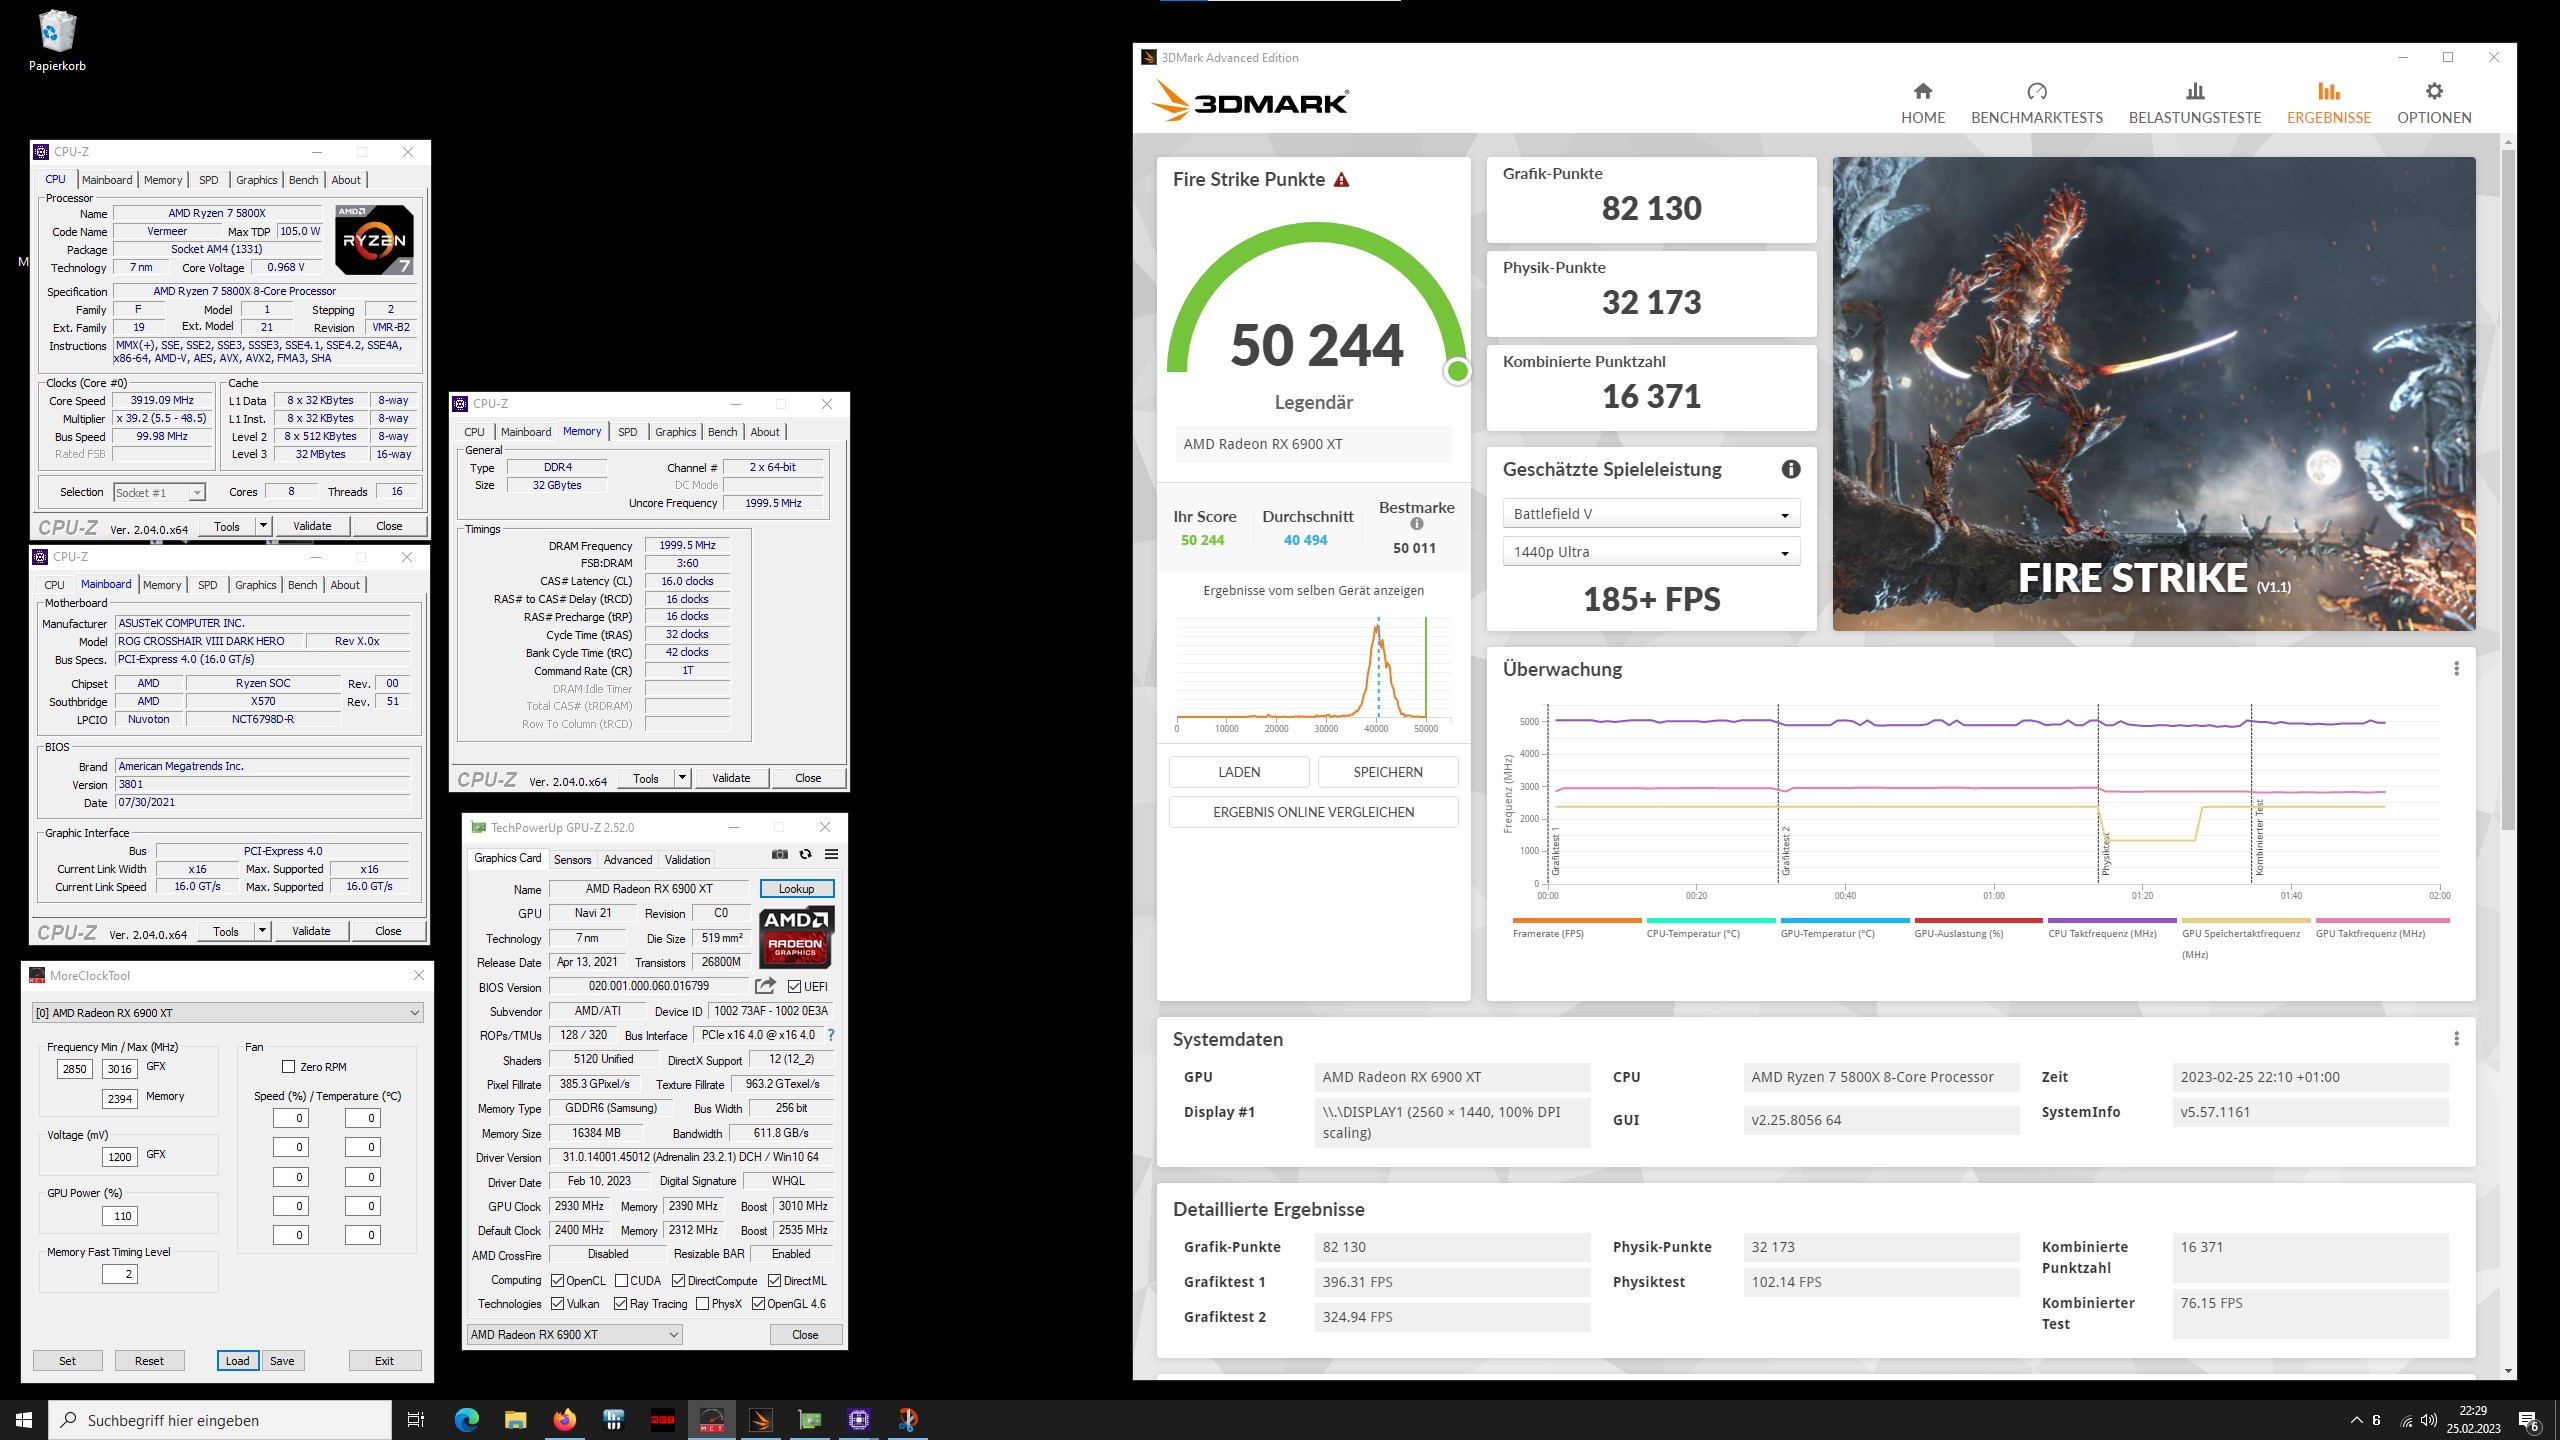
Task: Click the SPEICHERN button in 3DMark
Action: click(x=1388, y=772)
